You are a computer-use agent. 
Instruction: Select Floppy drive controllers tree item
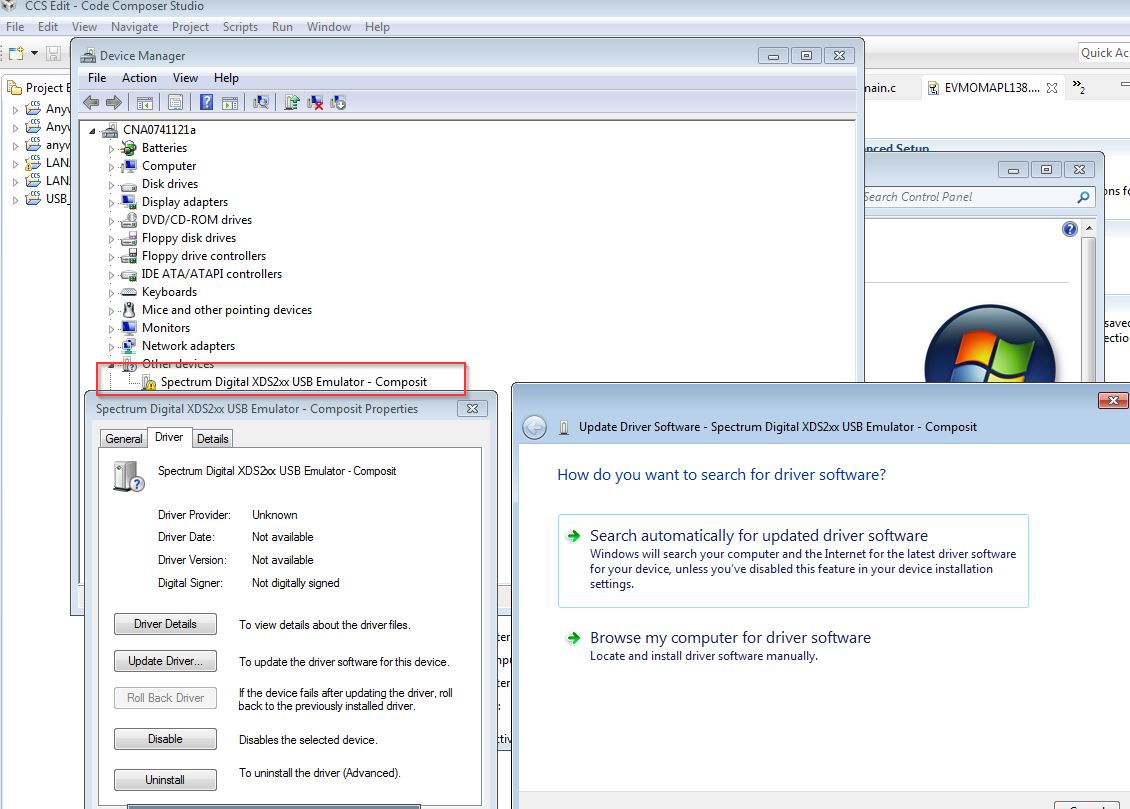point(203,256)
